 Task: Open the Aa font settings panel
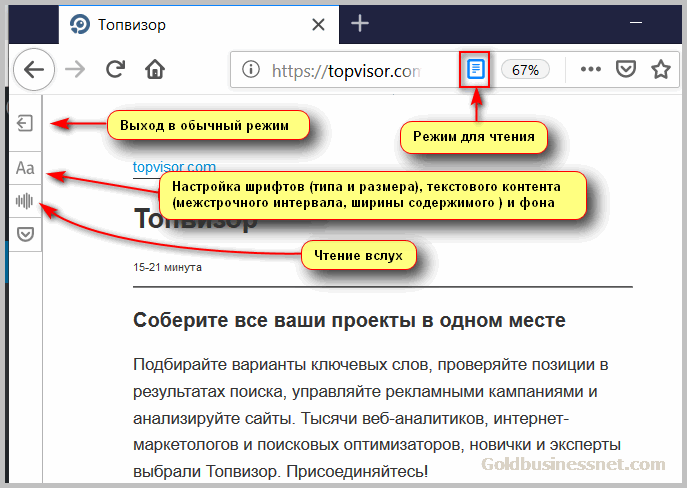point(25,168)
